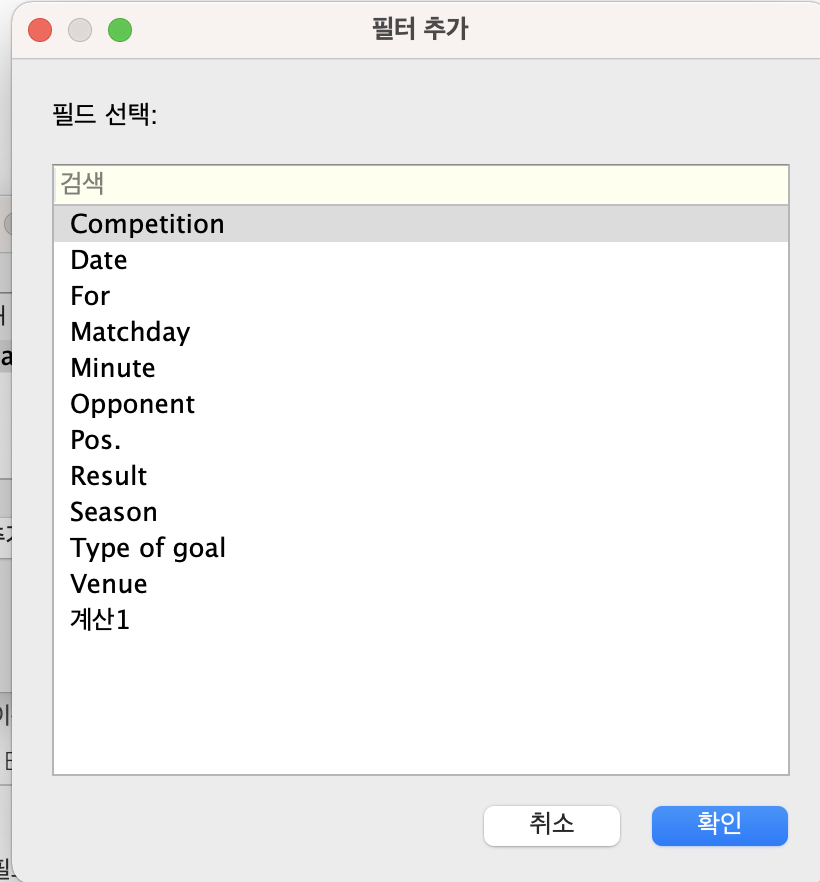Click the green zoom window button

tap(120, 30)
